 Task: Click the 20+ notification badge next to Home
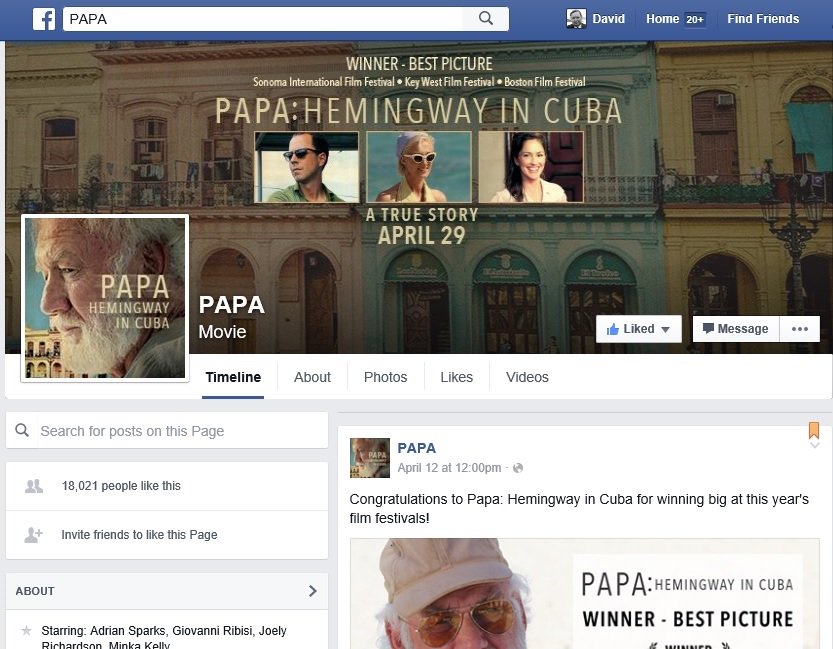point(694,20)
